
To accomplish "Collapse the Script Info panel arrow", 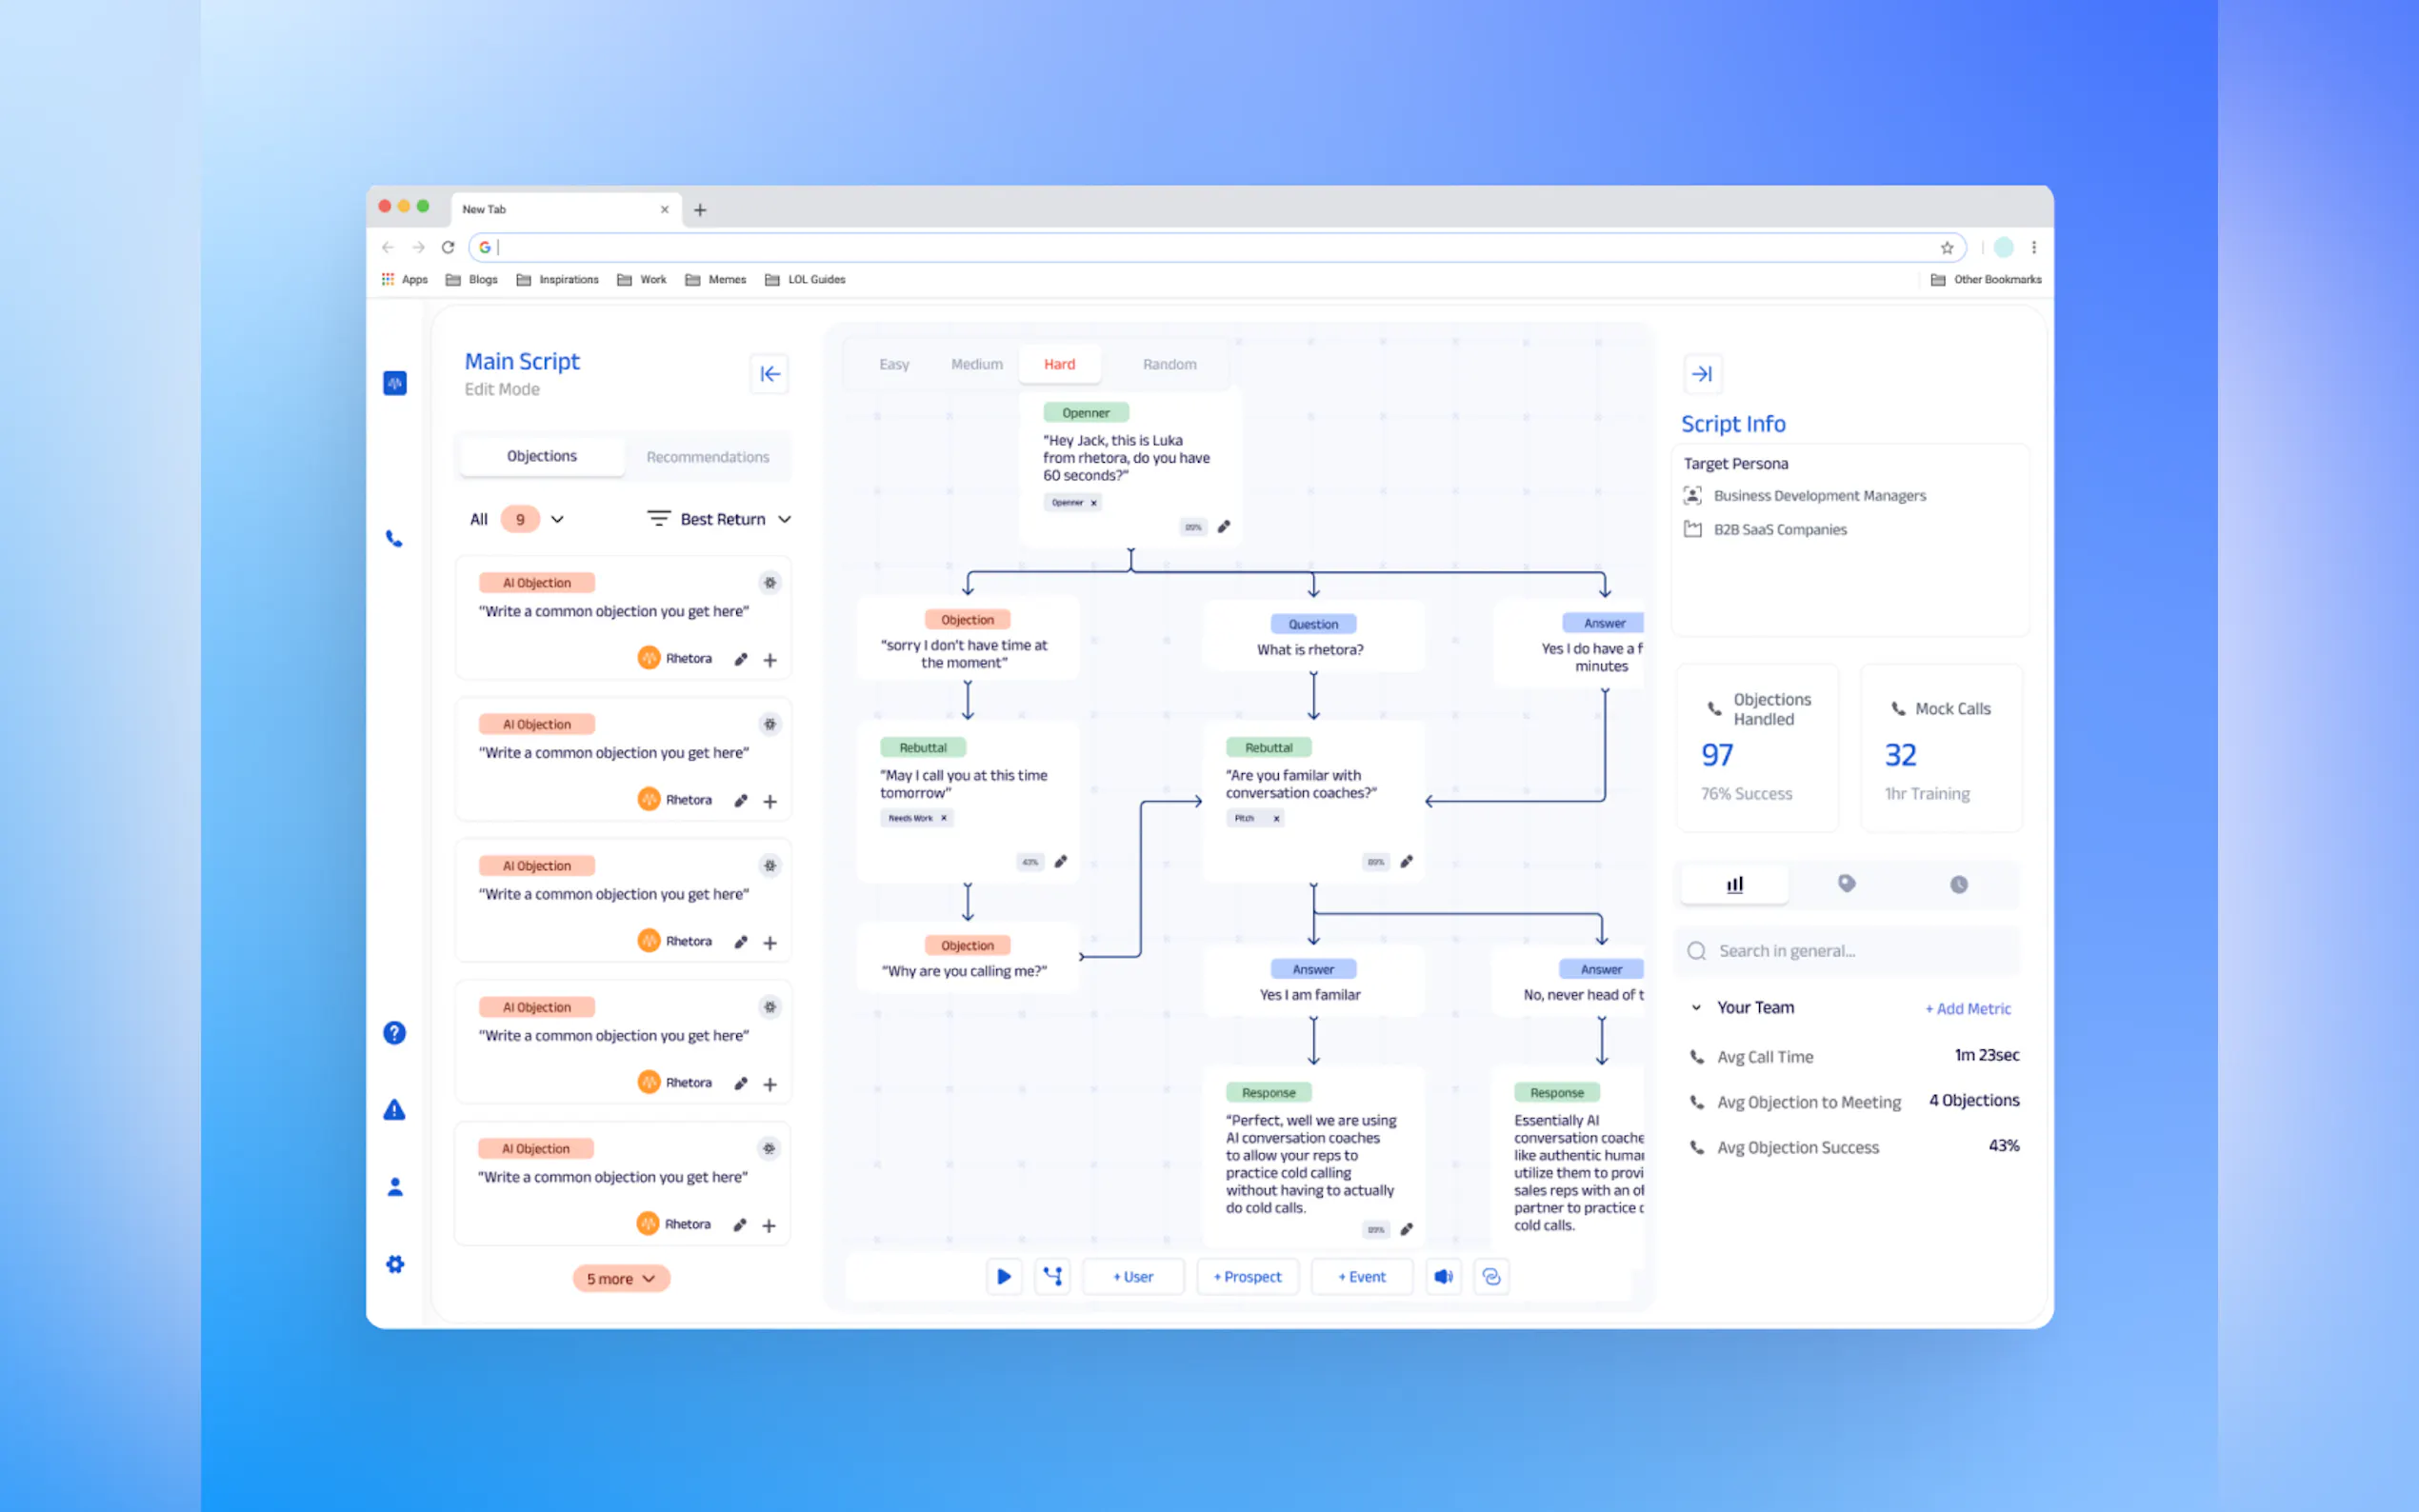I will pyautogui.click(x=1702, y=374).
